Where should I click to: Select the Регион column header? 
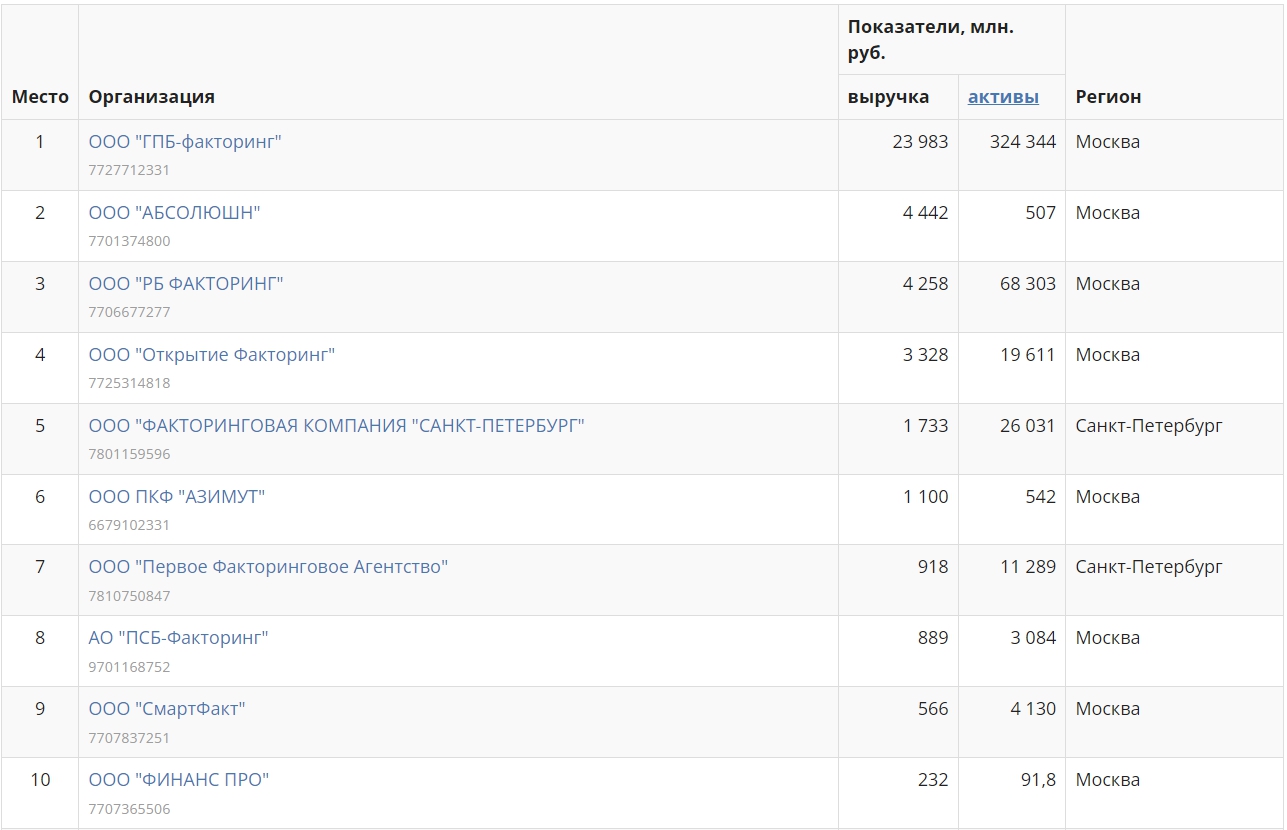coord(1109,97)
